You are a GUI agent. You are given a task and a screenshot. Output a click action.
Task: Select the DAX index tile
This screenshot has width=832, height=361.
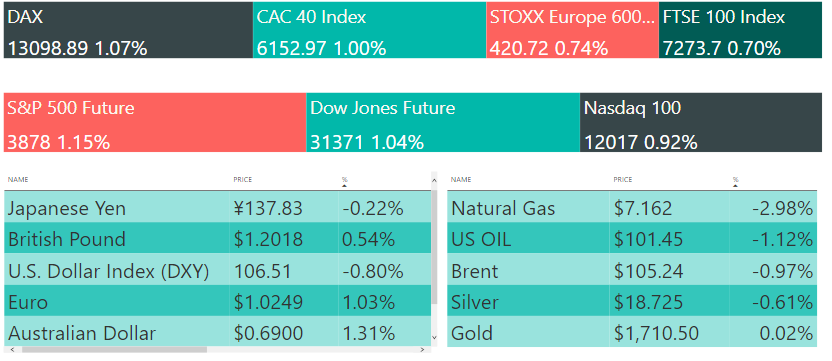tap(128, 30)
